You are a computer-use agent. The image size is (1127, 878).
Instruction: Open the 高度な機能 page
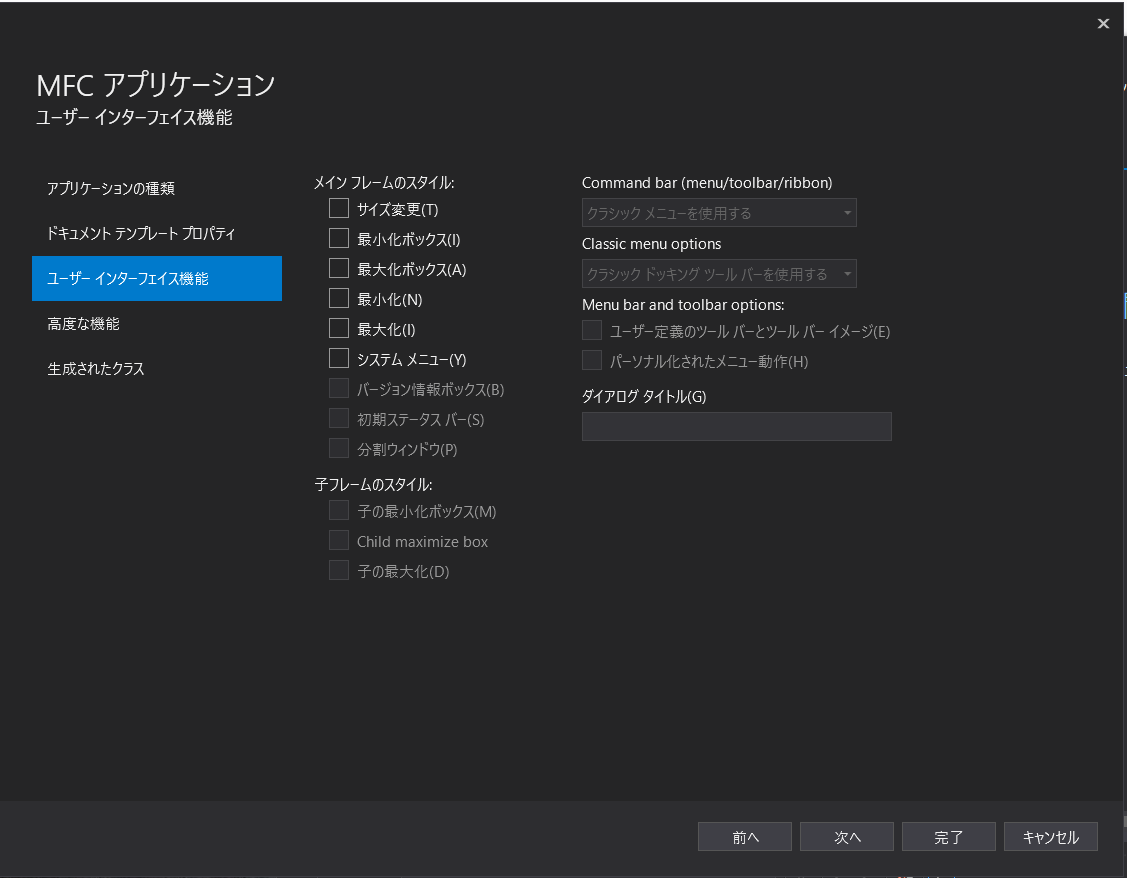tap(157, 324)
